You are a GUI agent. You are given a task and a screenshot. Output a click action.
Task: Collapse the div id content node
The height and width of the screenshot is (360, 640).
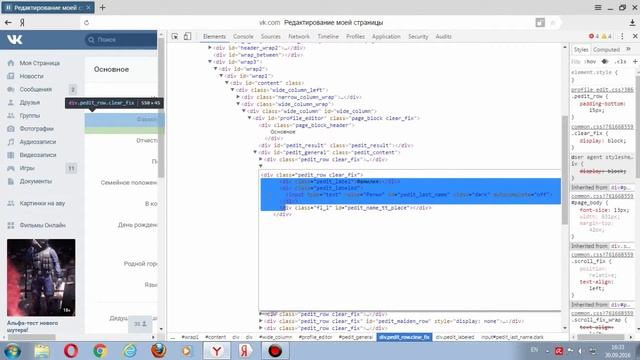point(227,82)
